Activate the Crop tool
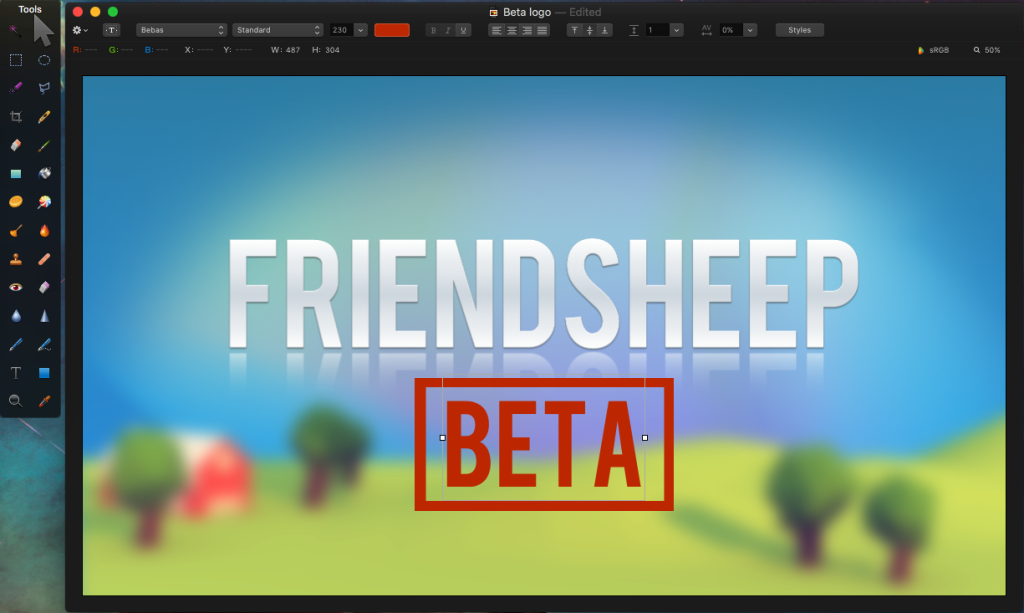Viewport: 1024px width, 613px height. 16,117
